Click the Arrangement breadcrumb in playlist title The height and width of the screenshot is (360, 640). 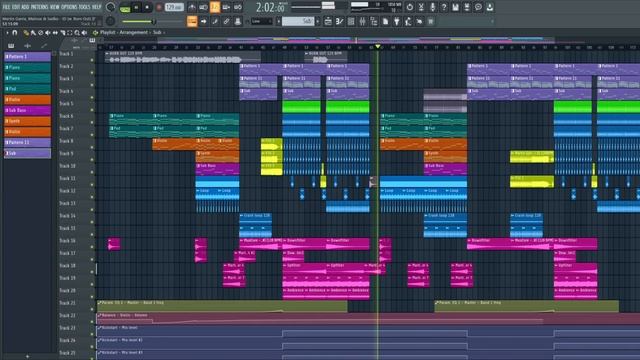coord(133,33)
